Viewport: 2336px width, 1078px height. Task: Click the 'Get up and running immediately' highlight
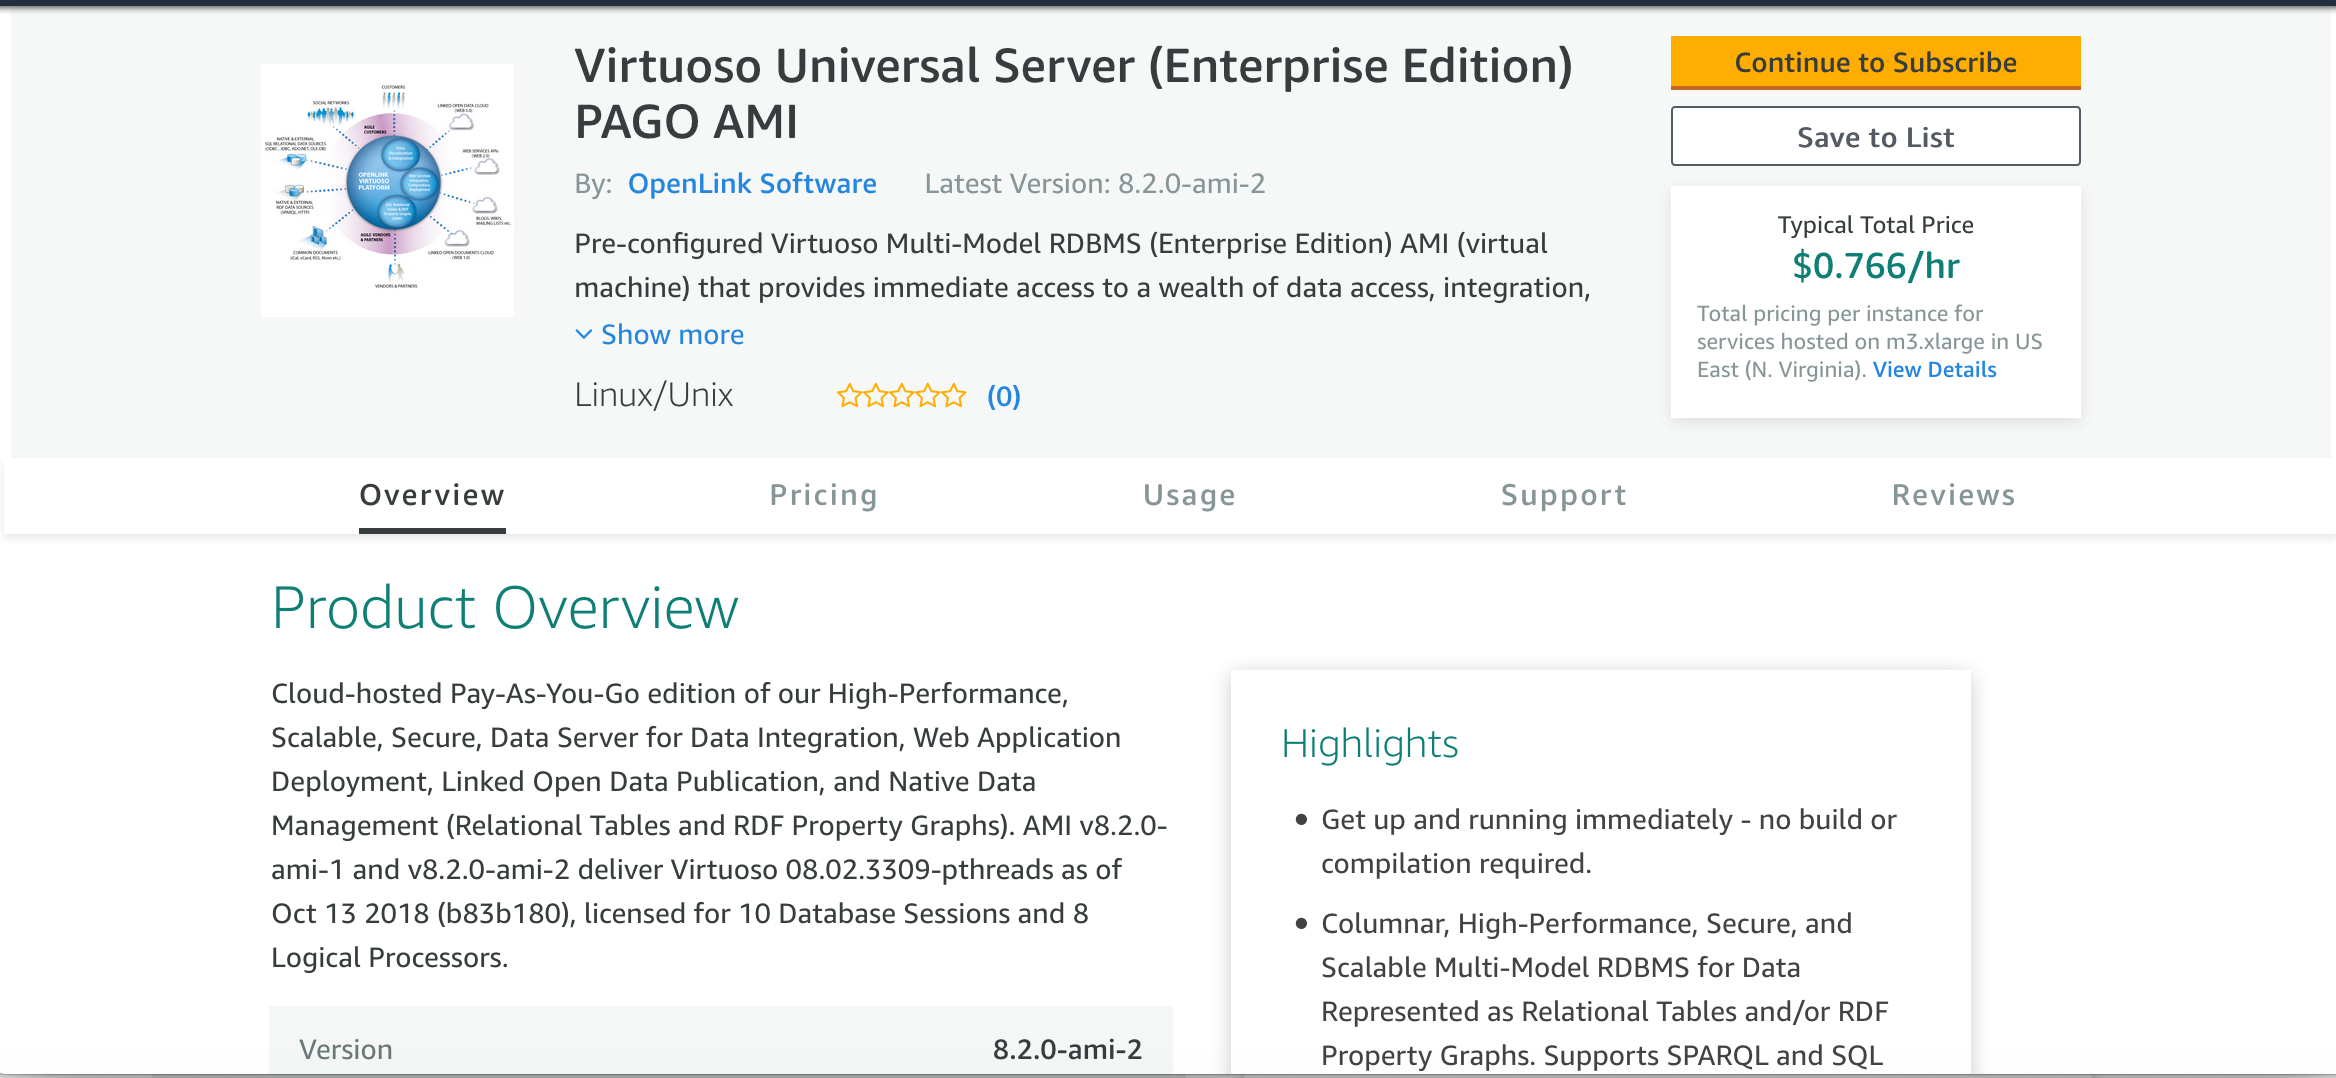pyautogui.click(x=1608, y=841)
